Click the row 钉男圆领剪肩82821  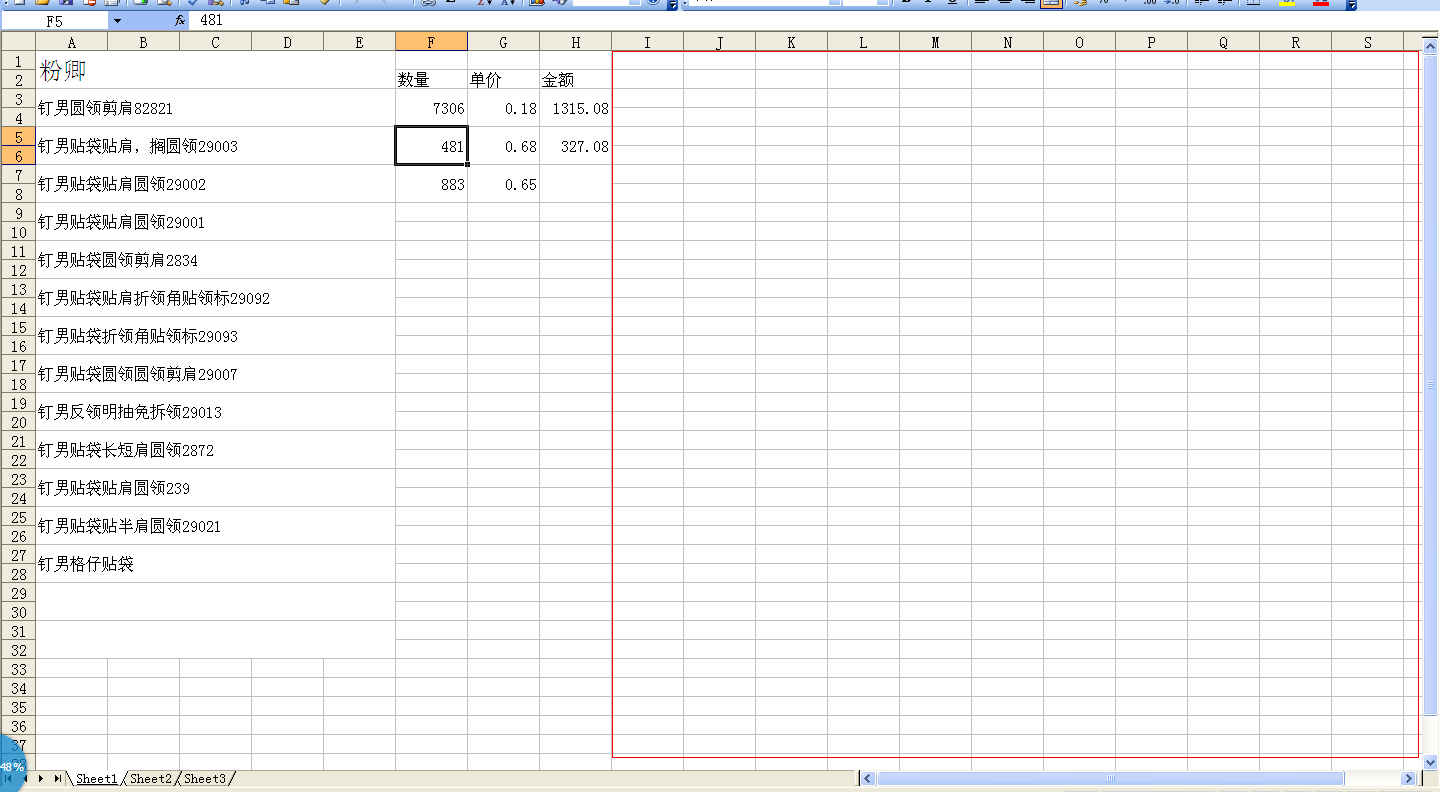215,108
